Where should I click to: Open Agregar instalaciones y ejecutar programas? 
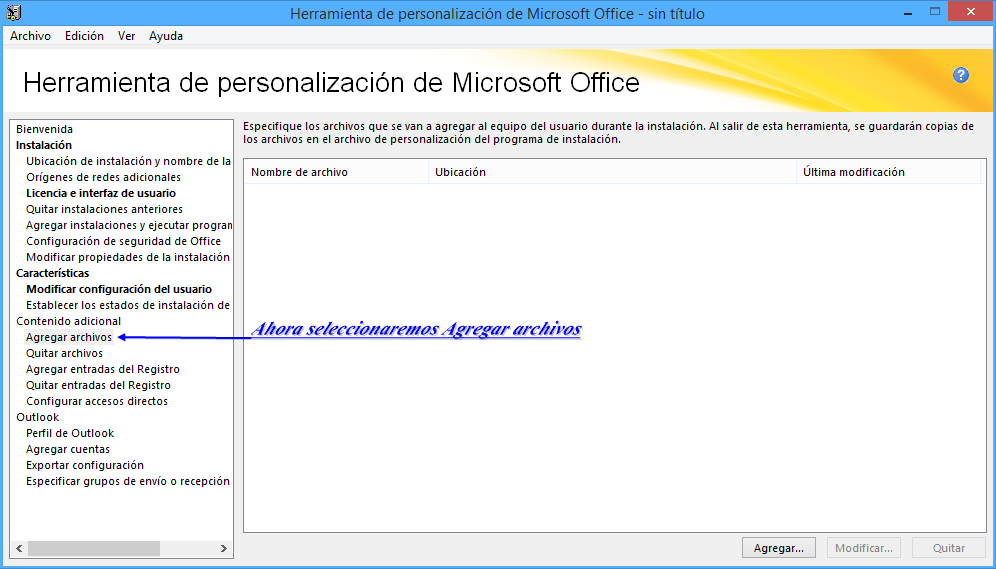click(x=129, y=225)
